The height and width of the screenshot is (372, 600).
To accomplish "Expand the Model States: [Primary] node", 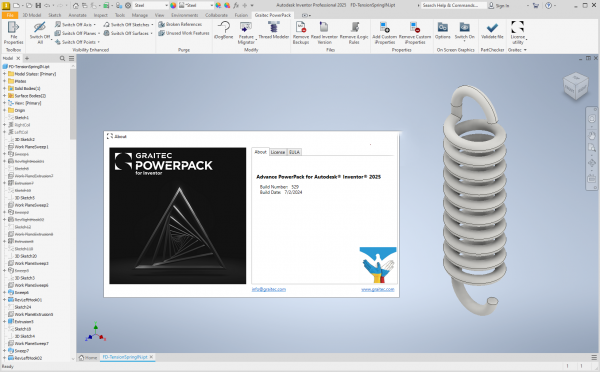I will pyautogui.click(x=4, y=74).
